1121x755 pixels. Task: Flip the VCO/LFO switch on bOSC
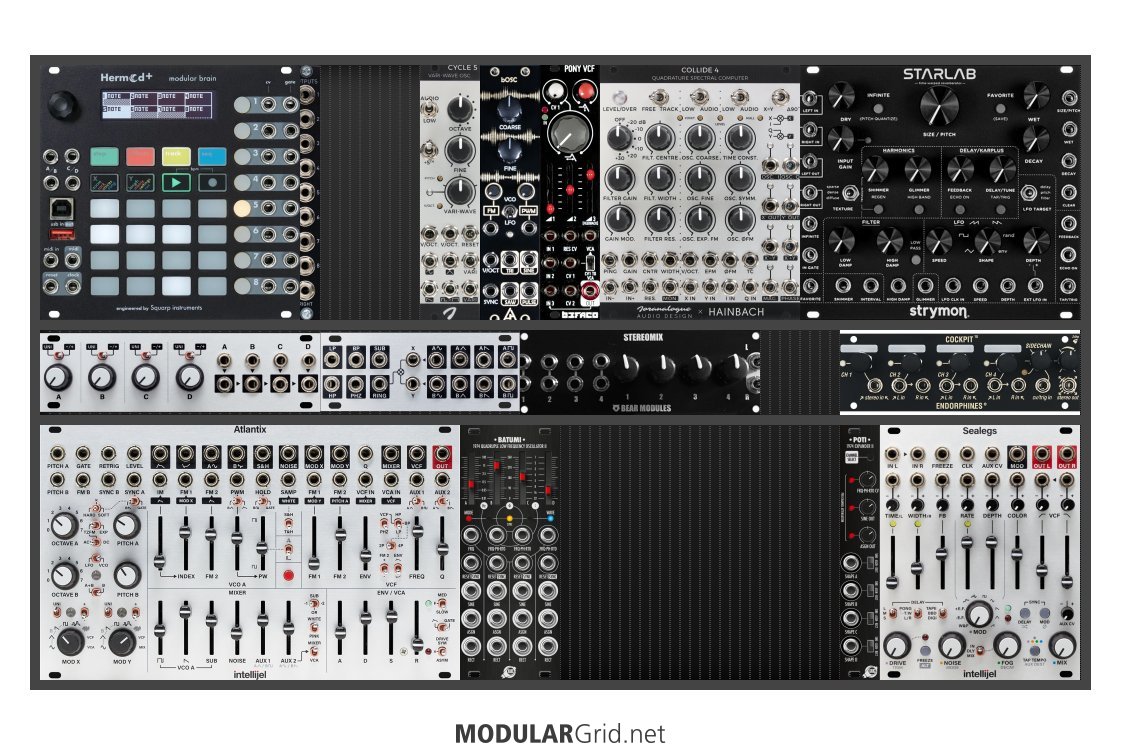[509, 212]
